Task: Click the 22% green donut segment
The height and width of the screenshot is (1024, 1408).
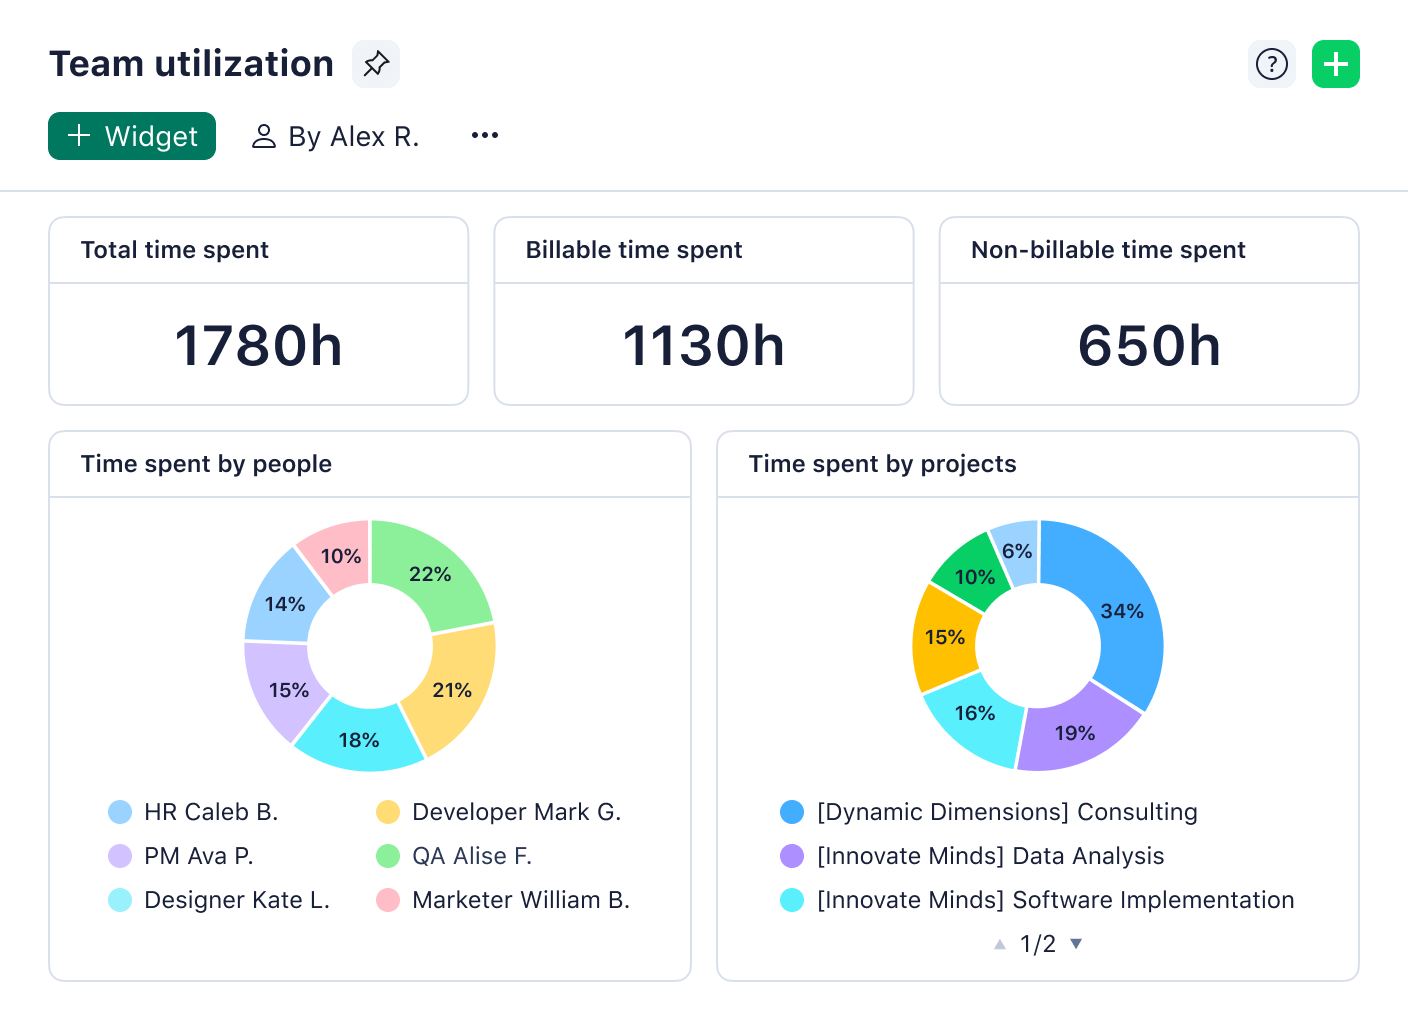Action: pyautogui.click(x=431, y=574)
